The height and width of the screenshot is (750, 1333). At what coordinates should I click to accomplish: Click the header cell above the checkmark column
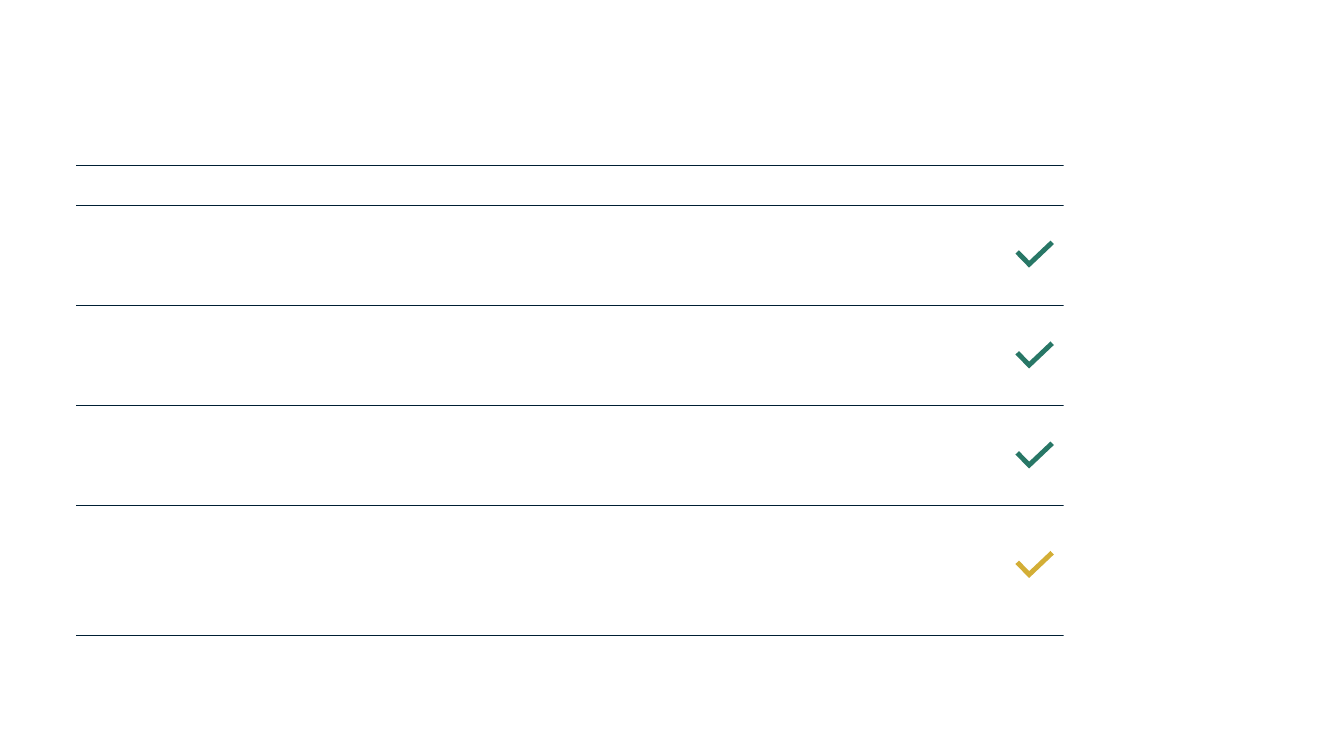1034,186
